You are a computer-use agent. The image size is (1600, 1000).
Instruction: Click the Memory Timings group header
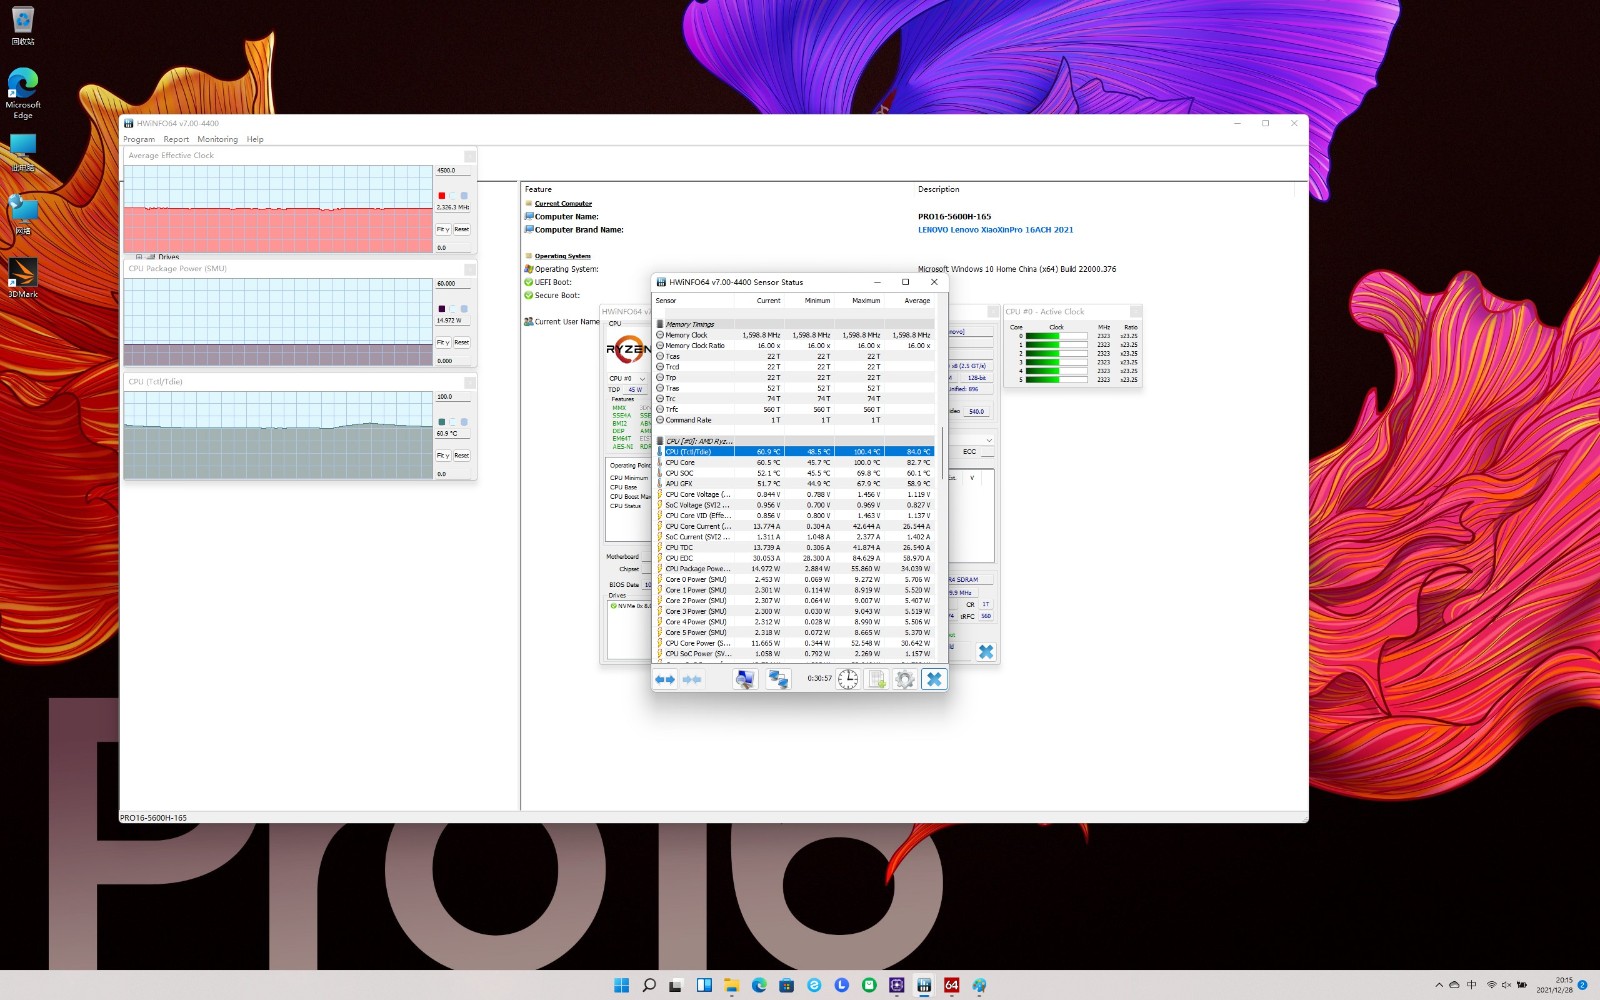pyautogui.click(x=794, y=324)
